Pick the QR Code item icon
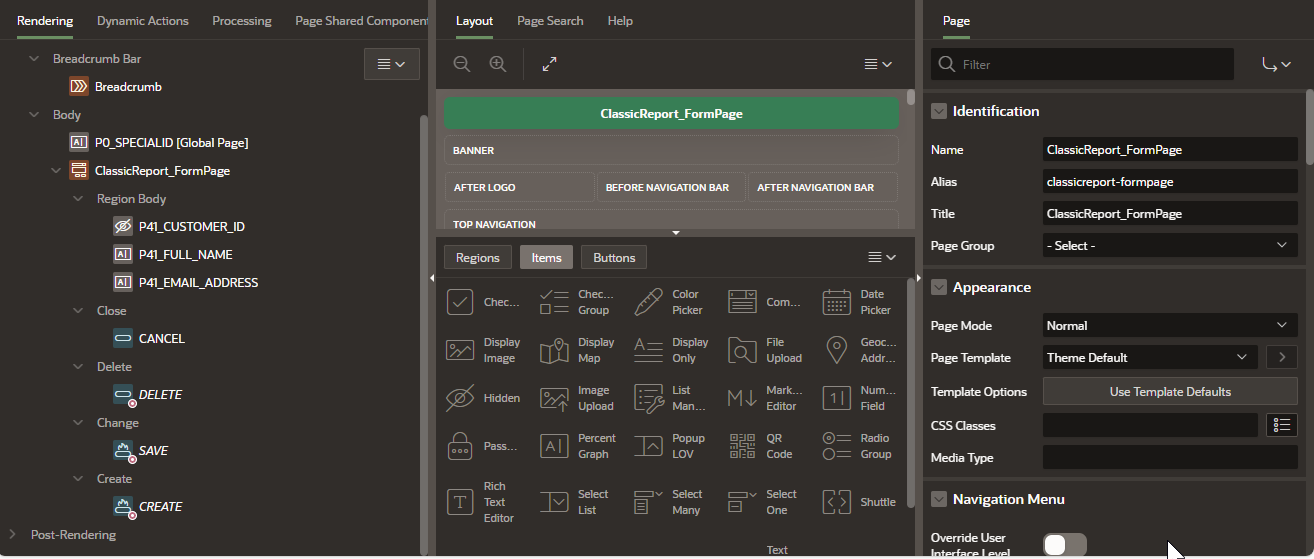1314x559 pixels. 743,446
